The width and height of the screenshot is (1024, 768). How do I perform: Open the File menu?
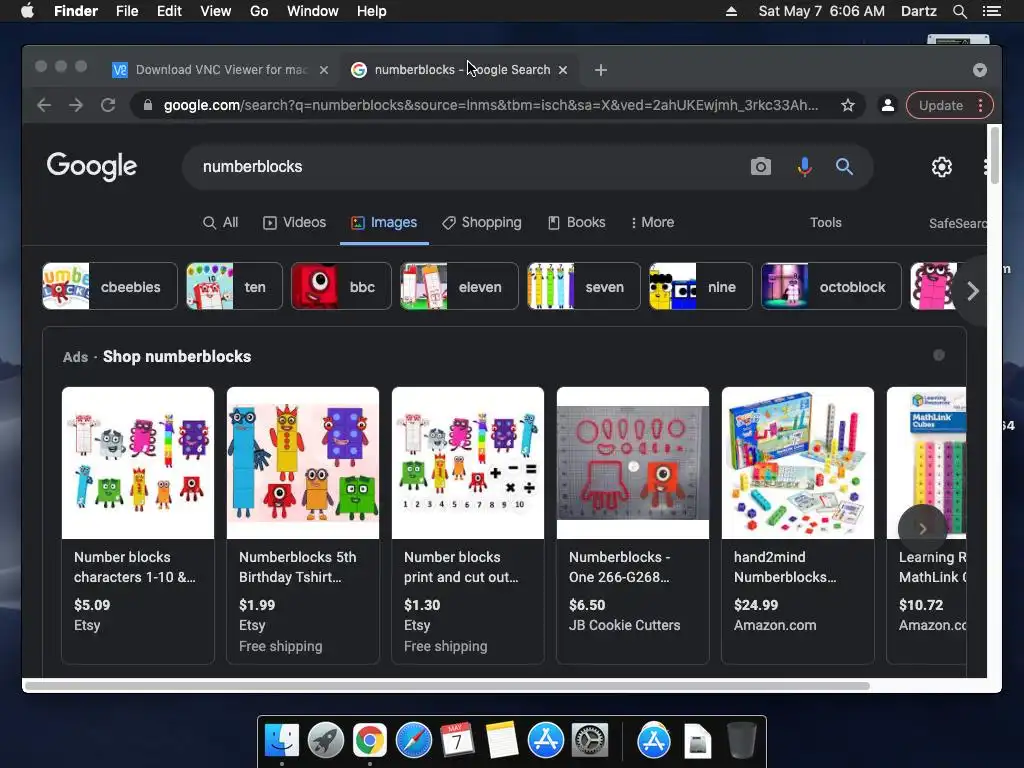click(x=127, y=11)
